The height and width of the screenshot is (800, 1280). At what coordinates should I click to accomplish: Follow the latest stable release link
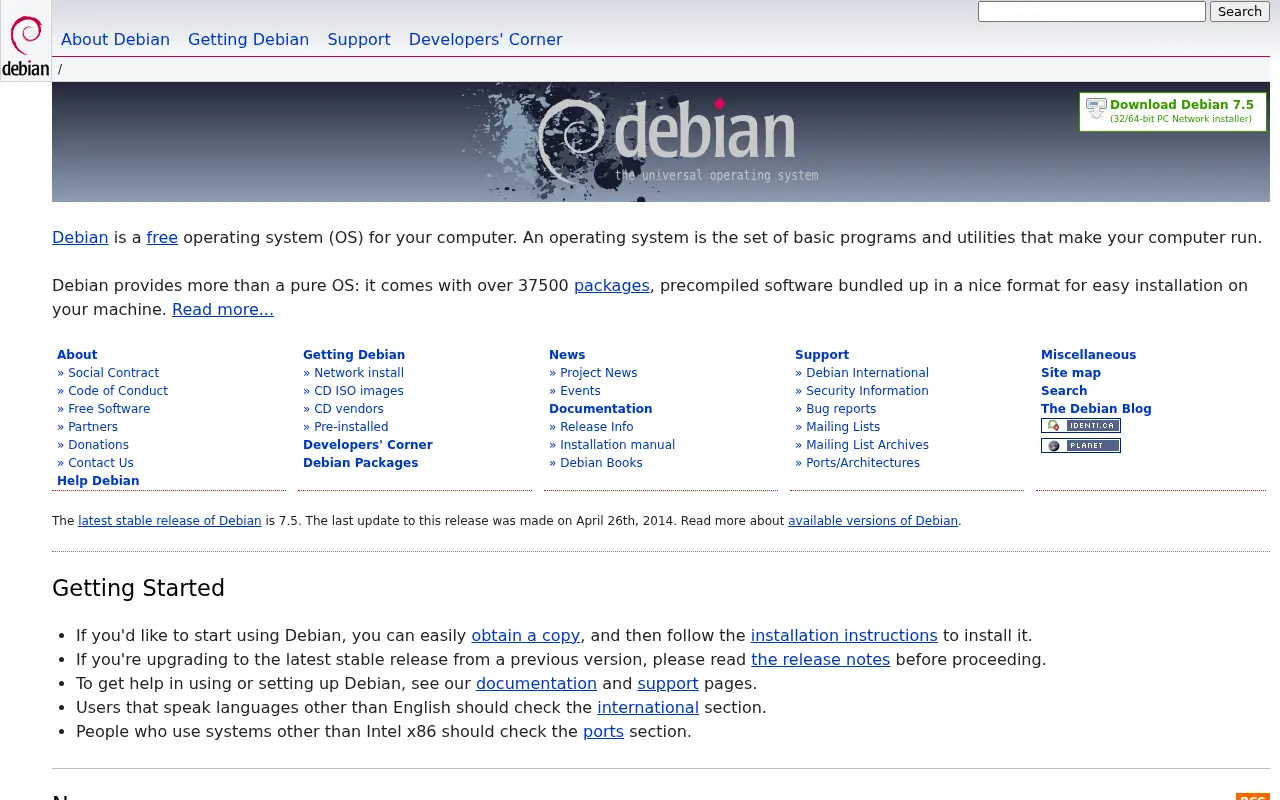point(170,521)
